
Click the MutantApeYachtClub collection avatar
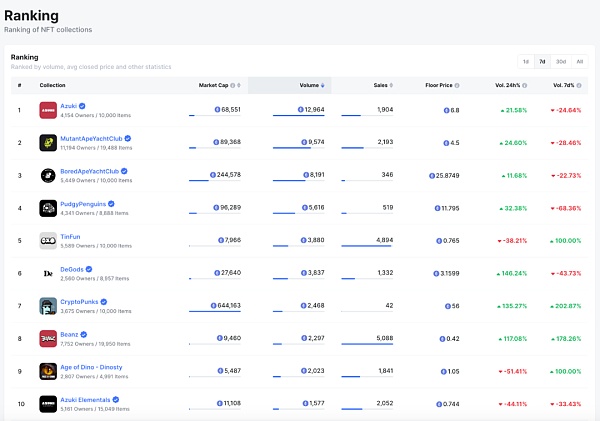(x=48, y=143)
